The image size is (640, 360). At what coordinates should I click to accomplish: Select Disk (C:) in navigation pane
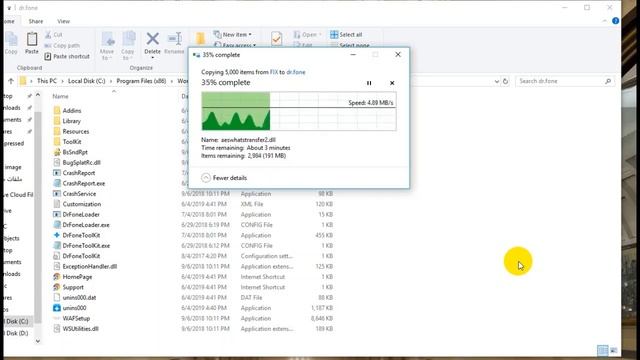click(17, 321)
